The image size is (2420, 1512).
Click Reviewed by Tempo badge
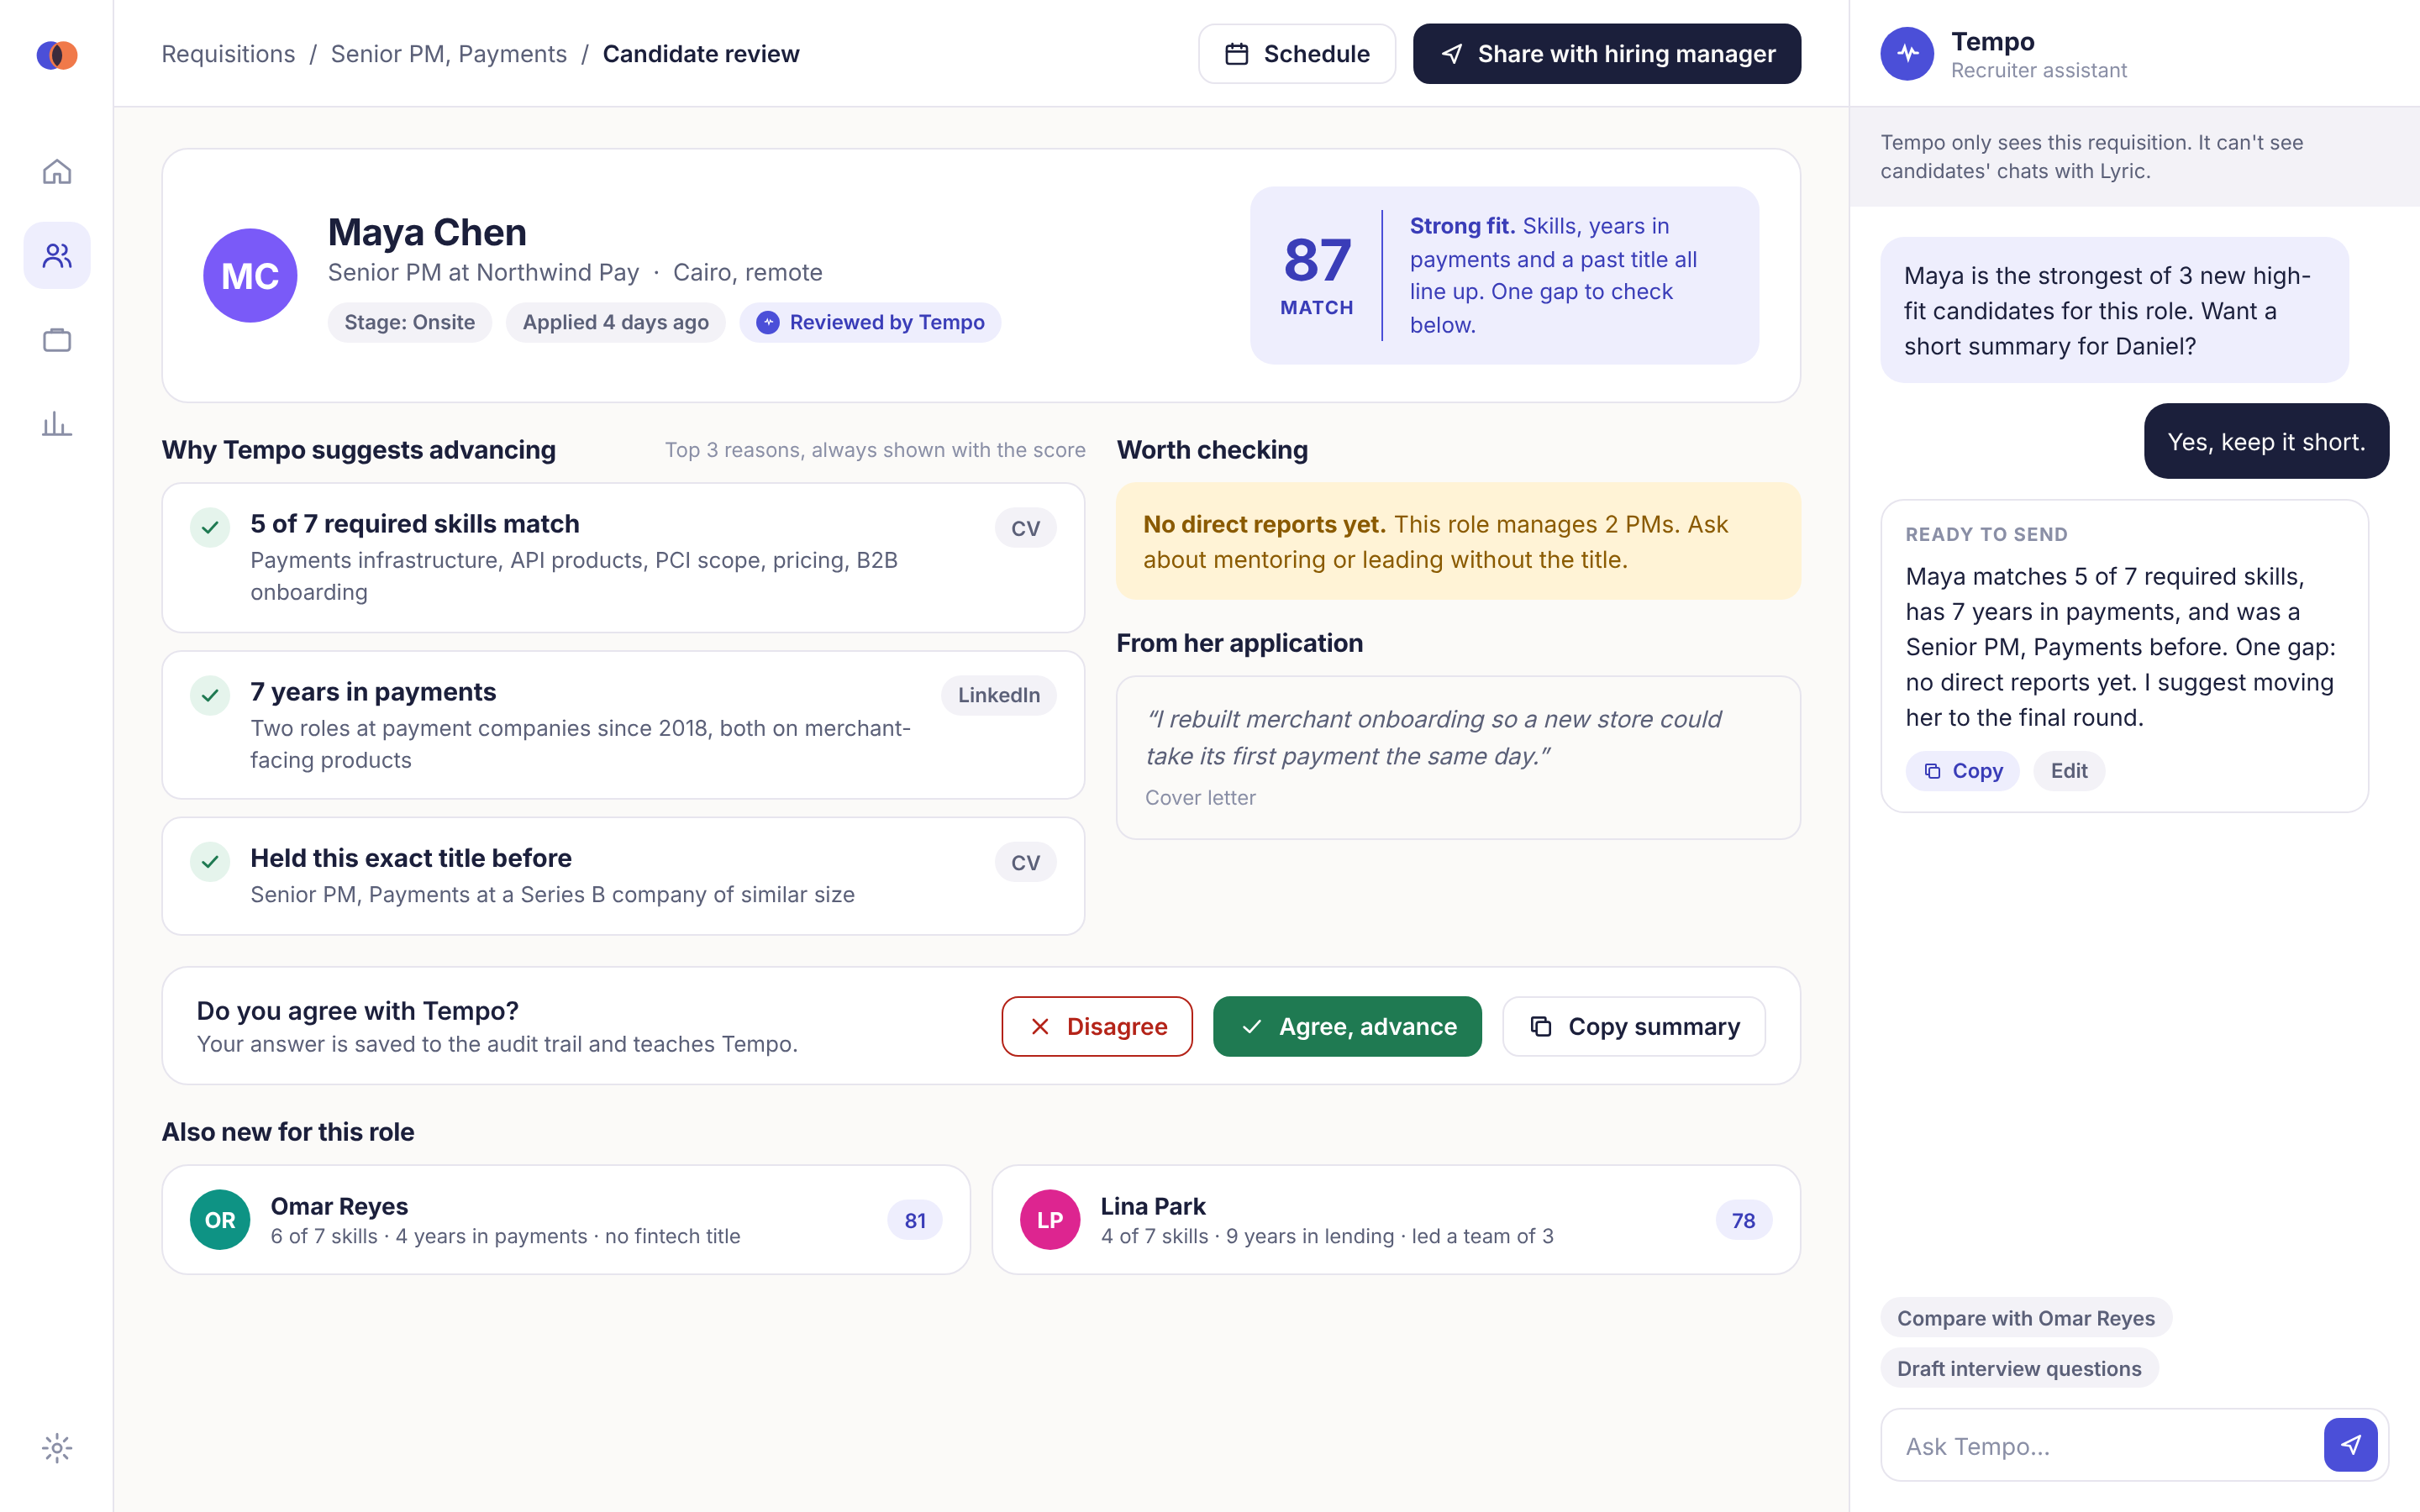point(870,322)
